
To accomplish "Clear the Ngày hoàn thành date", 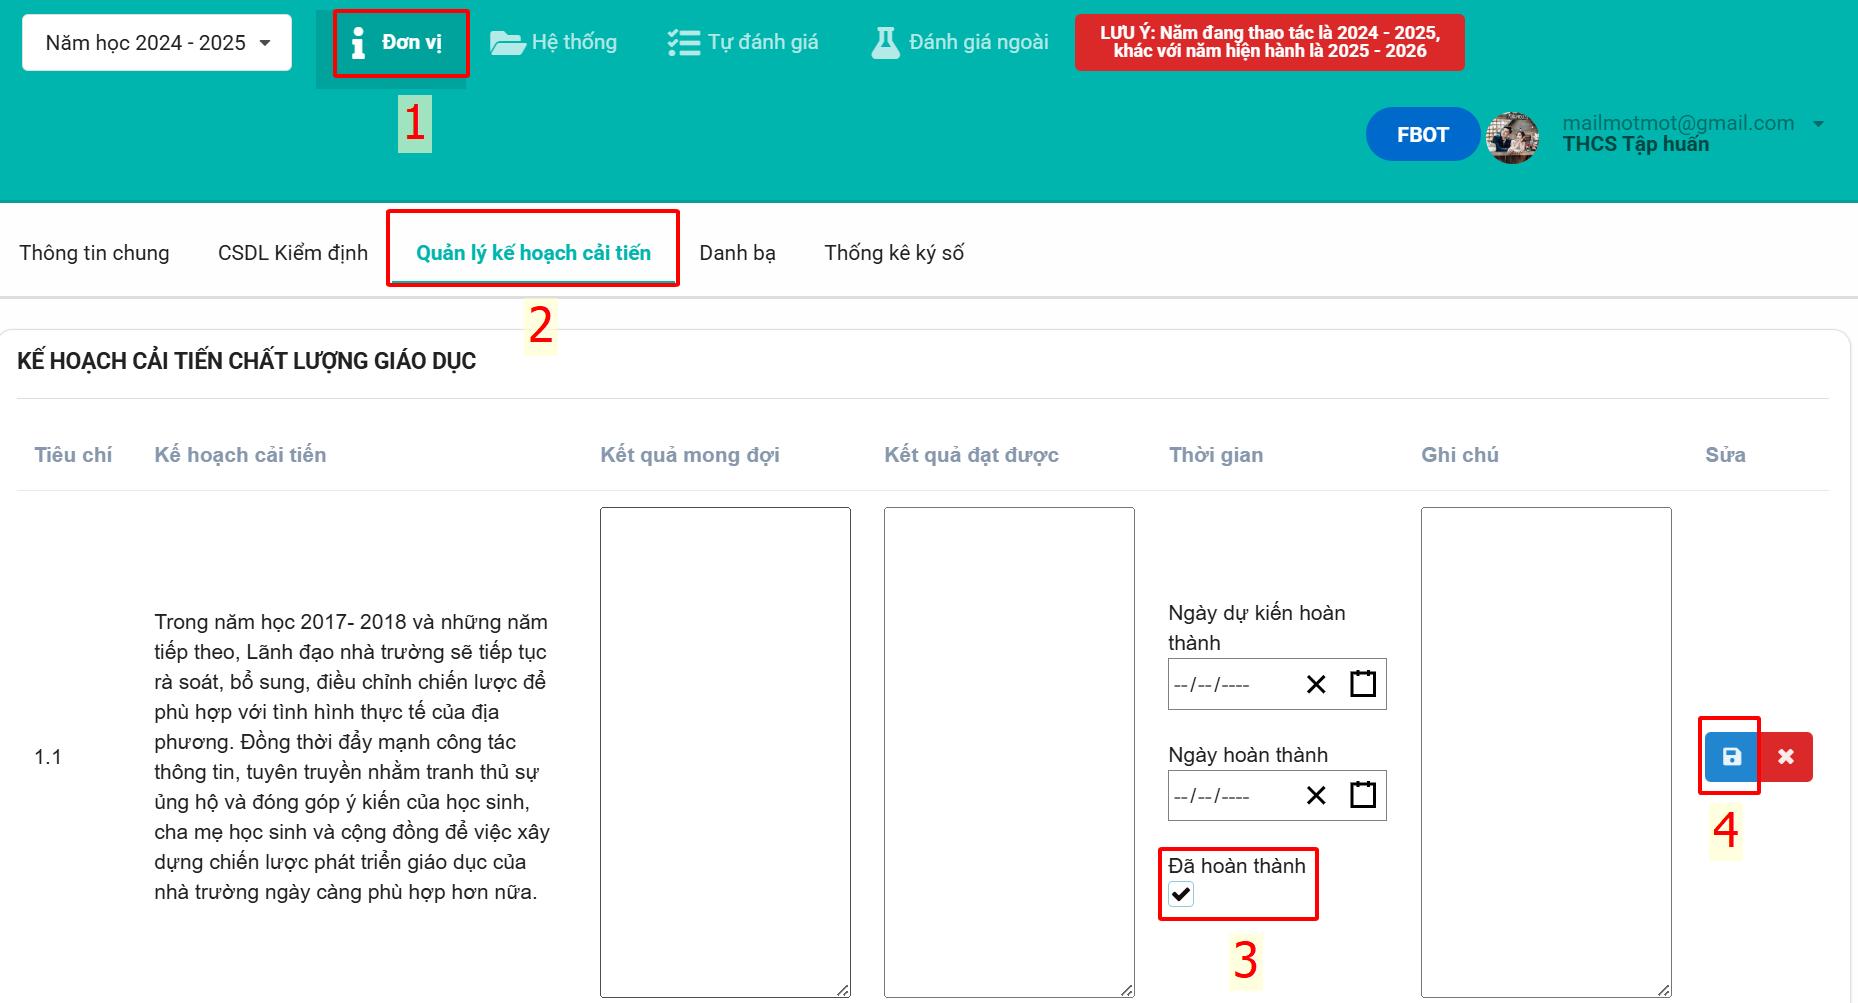I will click(x=1316, y=796).
